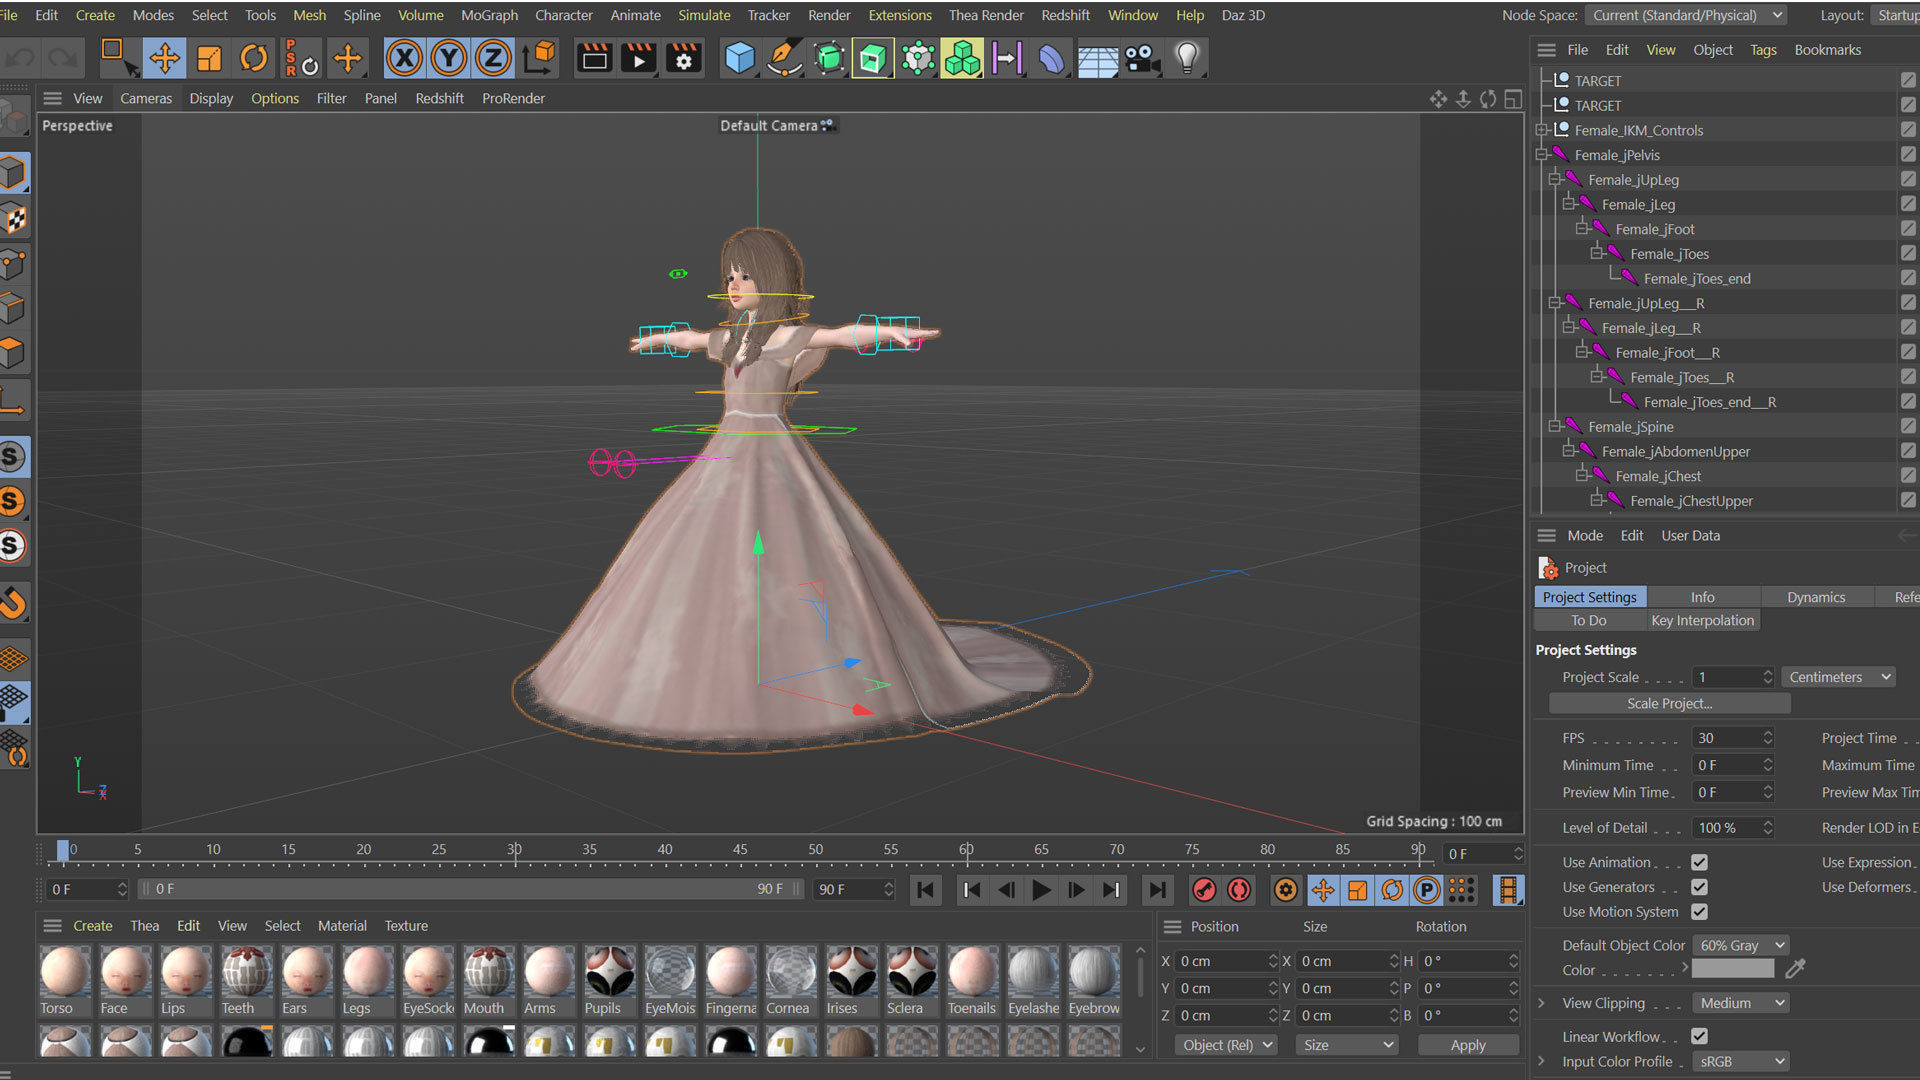The width and height of the screenshot is (1920, 1080).
Task: Toggle Linear Workflow checkbox
Action: point(1699,1036)
